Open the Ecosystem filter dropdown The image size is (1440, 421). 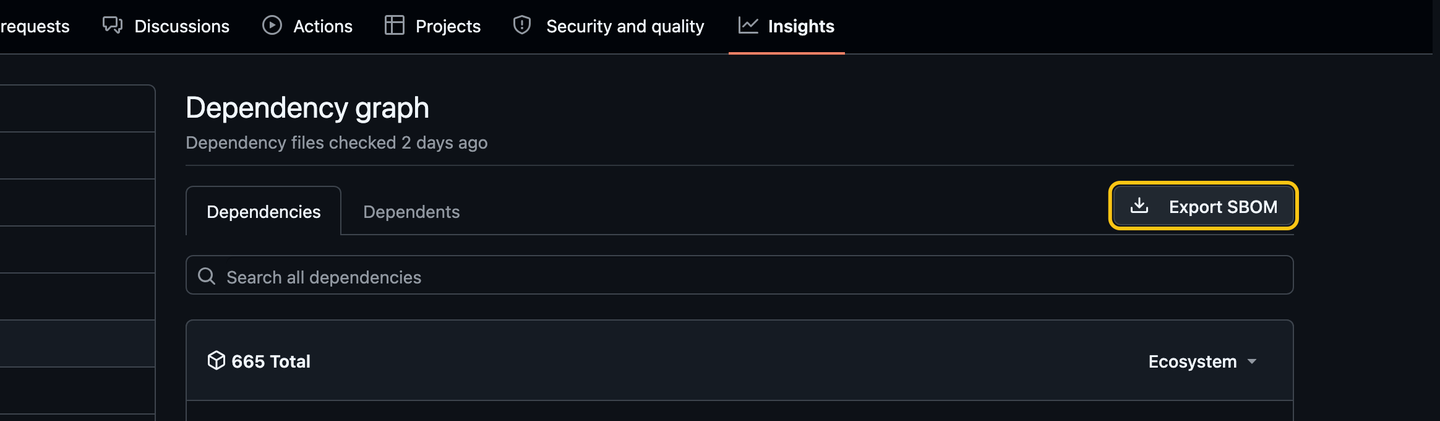1203,361
